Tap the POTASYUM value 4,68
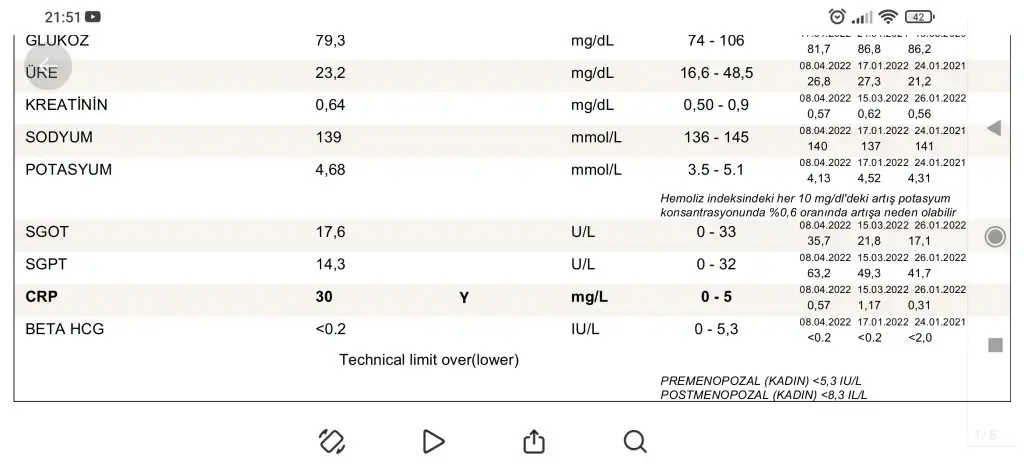The width and height of the screenshot is (1024, 473). pyautogui.click(x=330, y=170)
